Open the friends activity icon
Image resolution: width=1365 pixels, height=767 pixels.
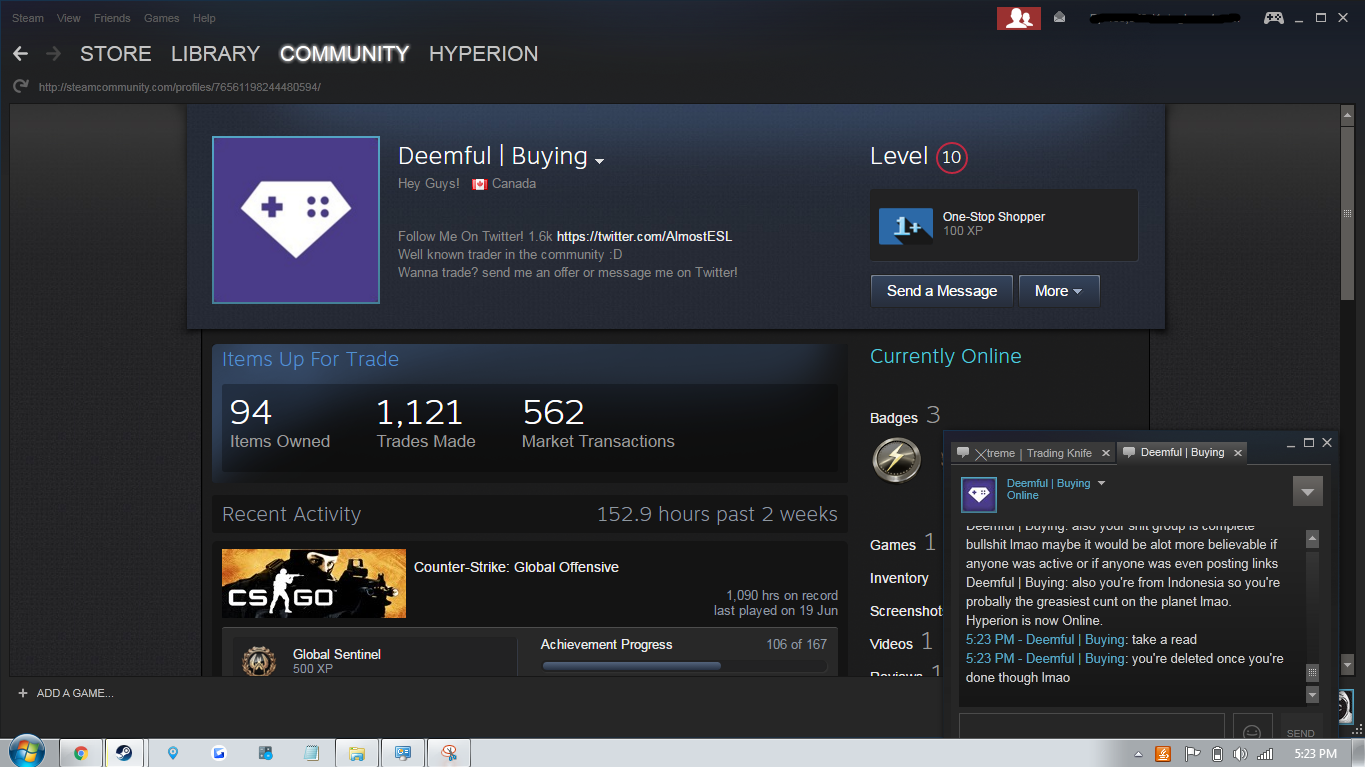[x=1018, y=18]
